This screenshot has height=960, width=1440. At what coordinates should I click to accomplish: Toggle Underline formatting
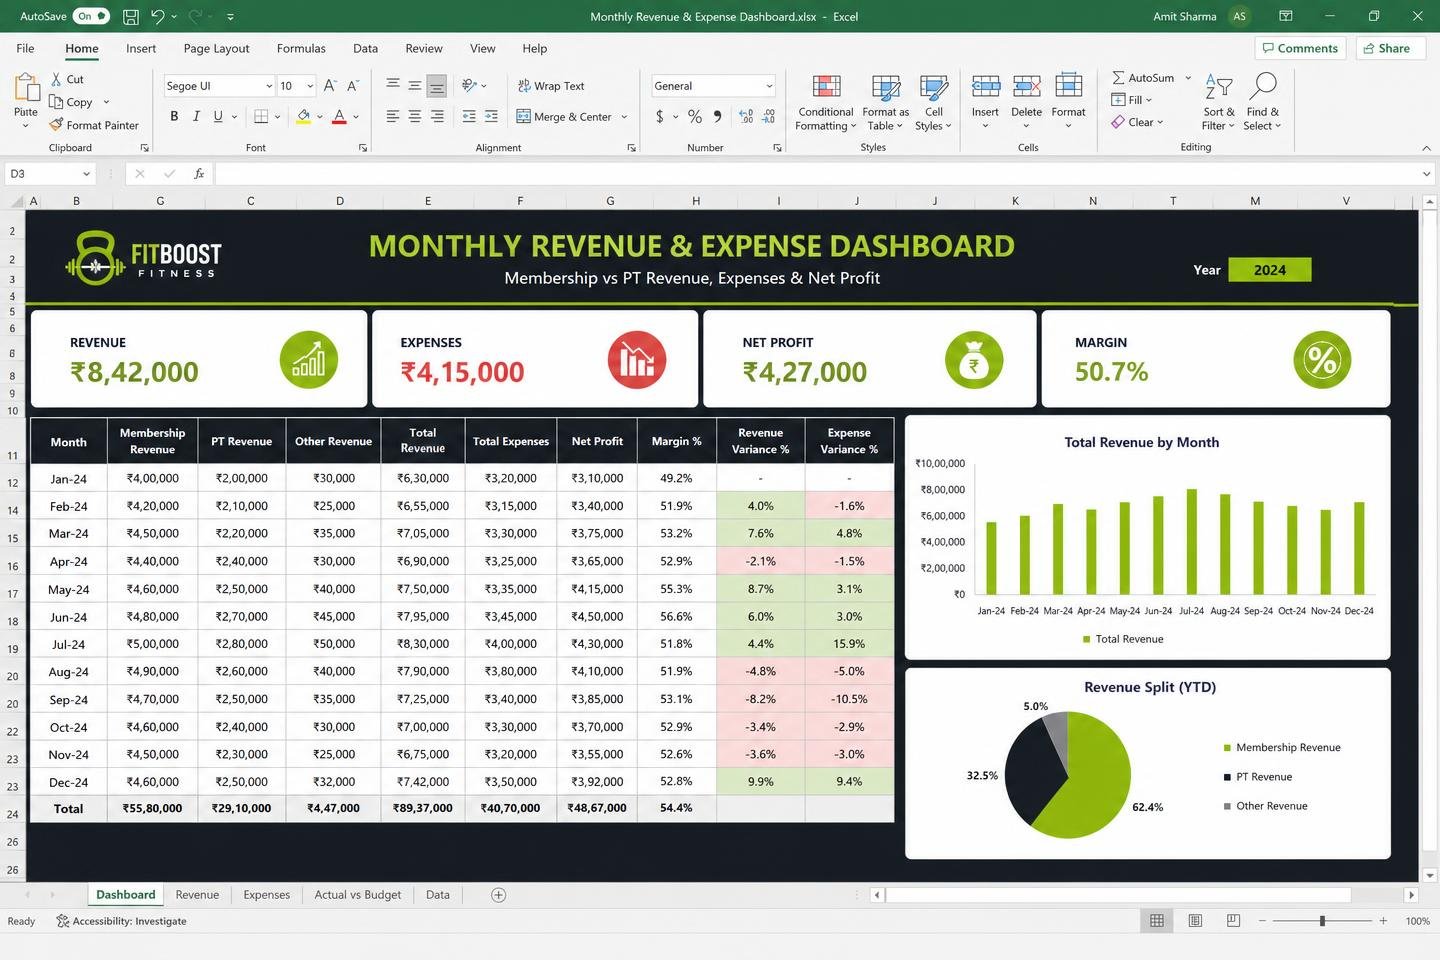click(218, 116)
